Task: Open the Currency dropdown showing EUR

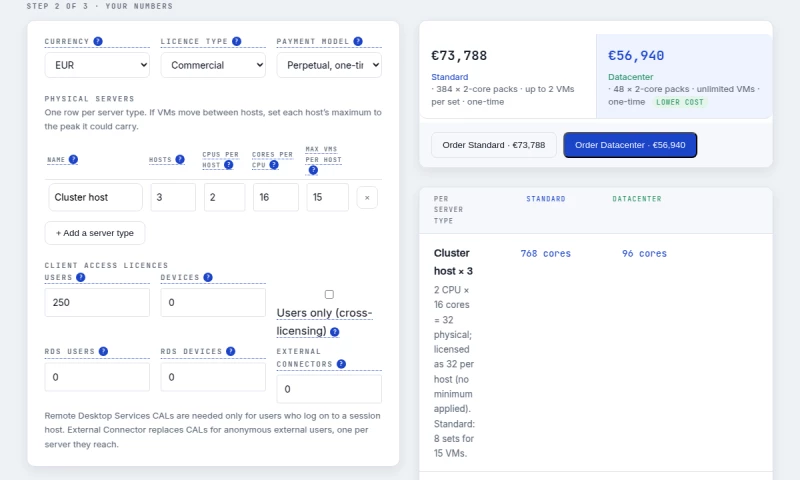Action: (97, 65)
